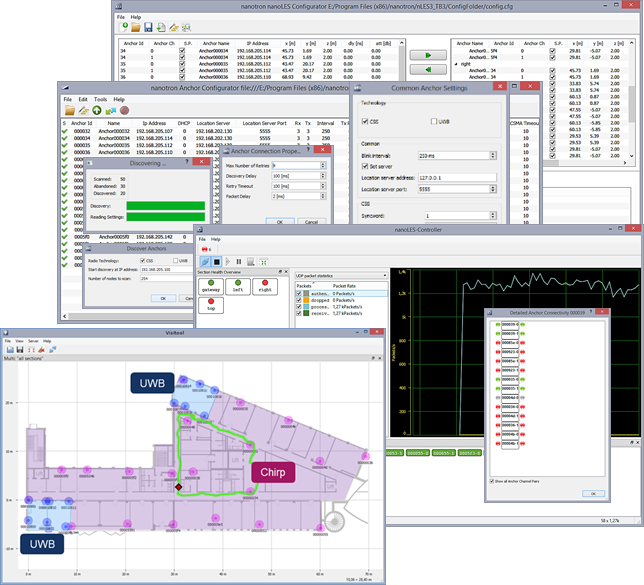
Task: Click the left green arrow transfer button
Action: coord(428,69)
